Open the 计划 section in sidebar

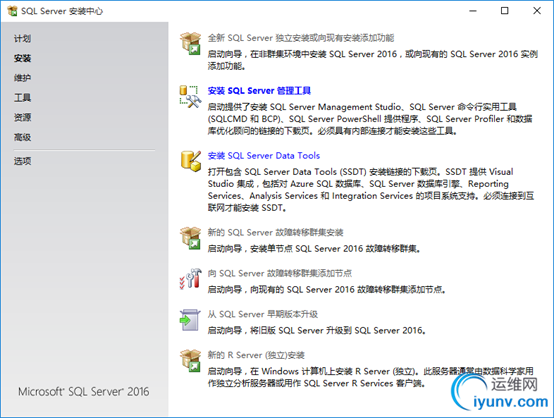(22, 39)
